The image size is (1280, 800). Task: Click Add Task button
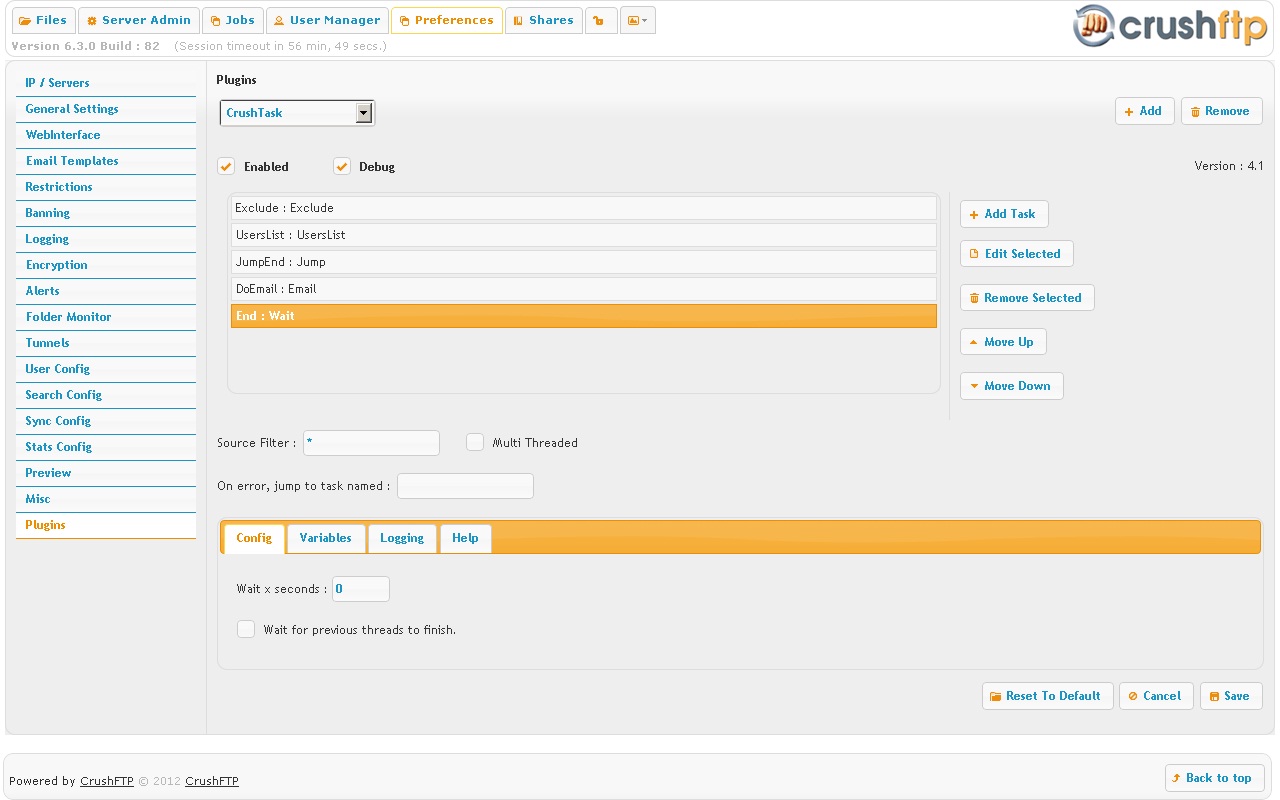1004,214
